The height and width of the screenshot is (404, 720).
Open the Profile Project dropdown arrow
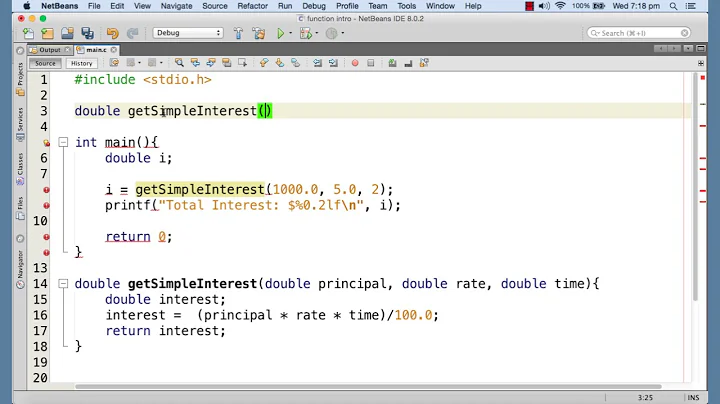343,33
